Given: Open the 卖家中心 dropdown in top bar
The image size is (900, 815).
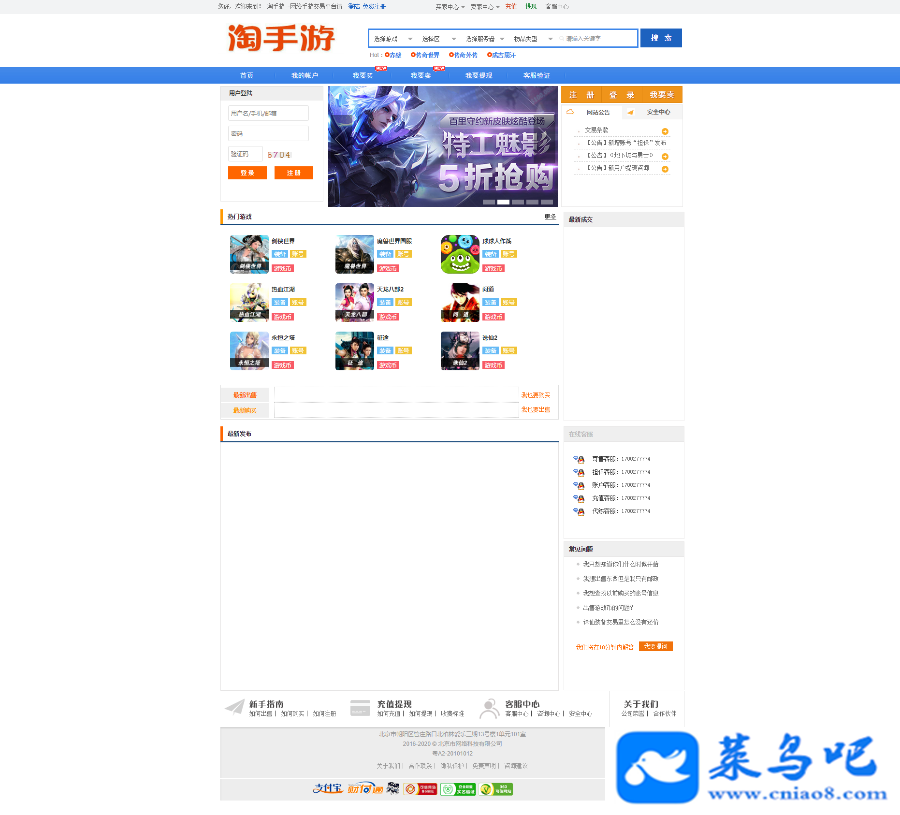Looking at the screenshot, I should 485,6.
